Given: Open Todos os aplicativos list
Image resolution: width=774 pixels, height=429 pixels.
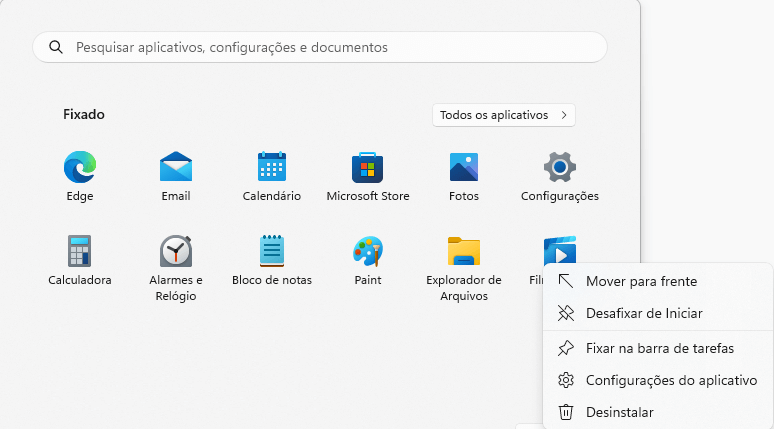Looking at the screenshot, I should click(x=503, y=115).
